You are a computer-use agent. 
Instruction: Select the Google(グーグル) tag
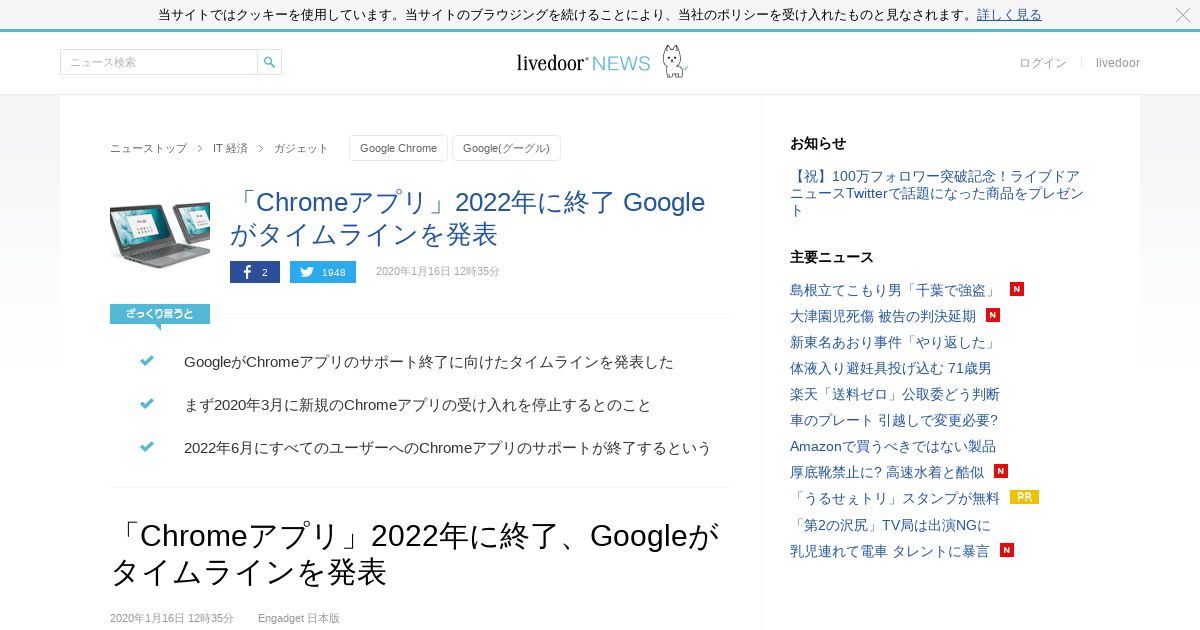point(506,148)
